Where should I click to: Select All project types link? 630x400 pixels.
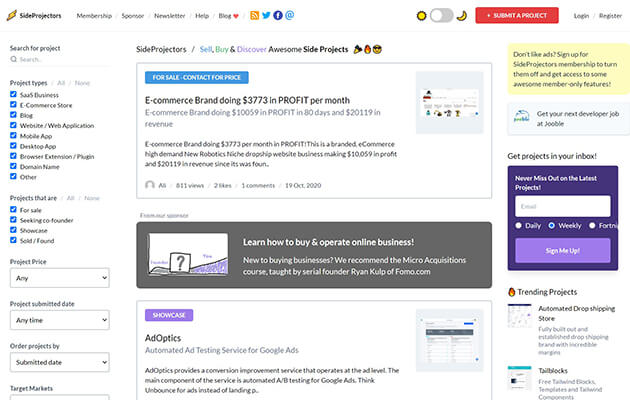pos(61,83)
